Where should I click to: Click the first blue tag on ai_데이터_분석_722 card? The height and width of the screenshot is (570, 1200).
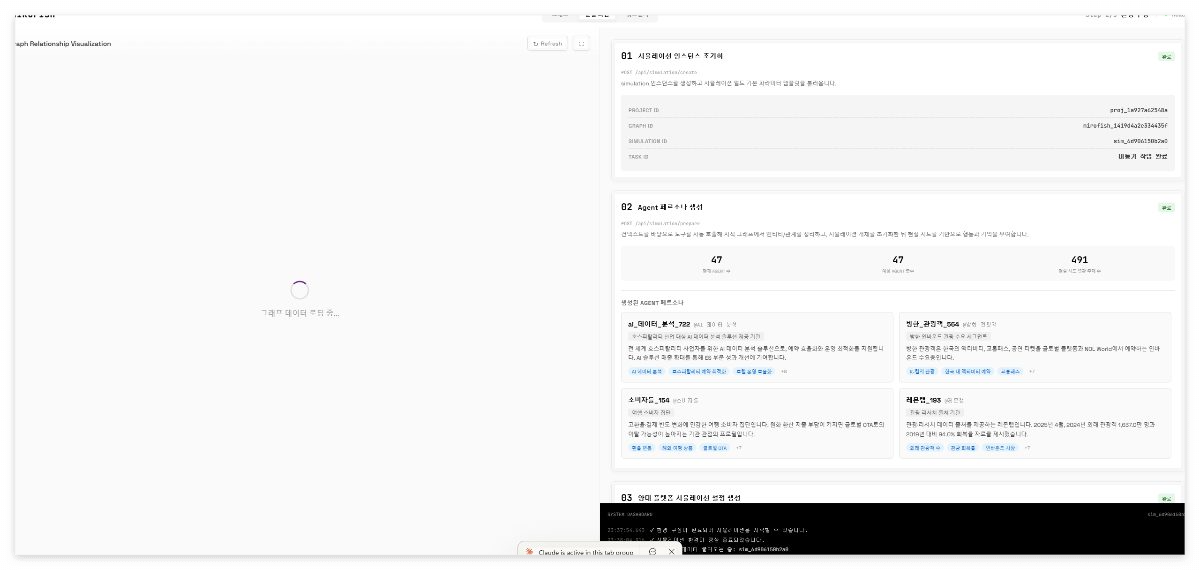pyautogui.click(x=645, y=371)
